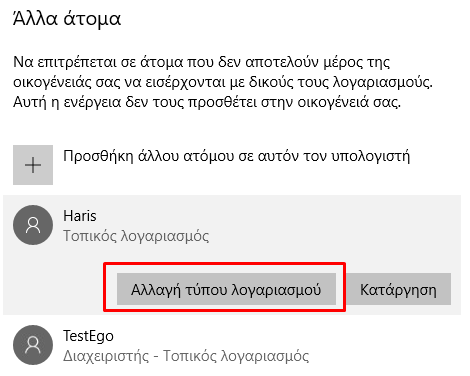Select the TestEgo account name
The image size is (470, 376).
(x=88, y=336)
